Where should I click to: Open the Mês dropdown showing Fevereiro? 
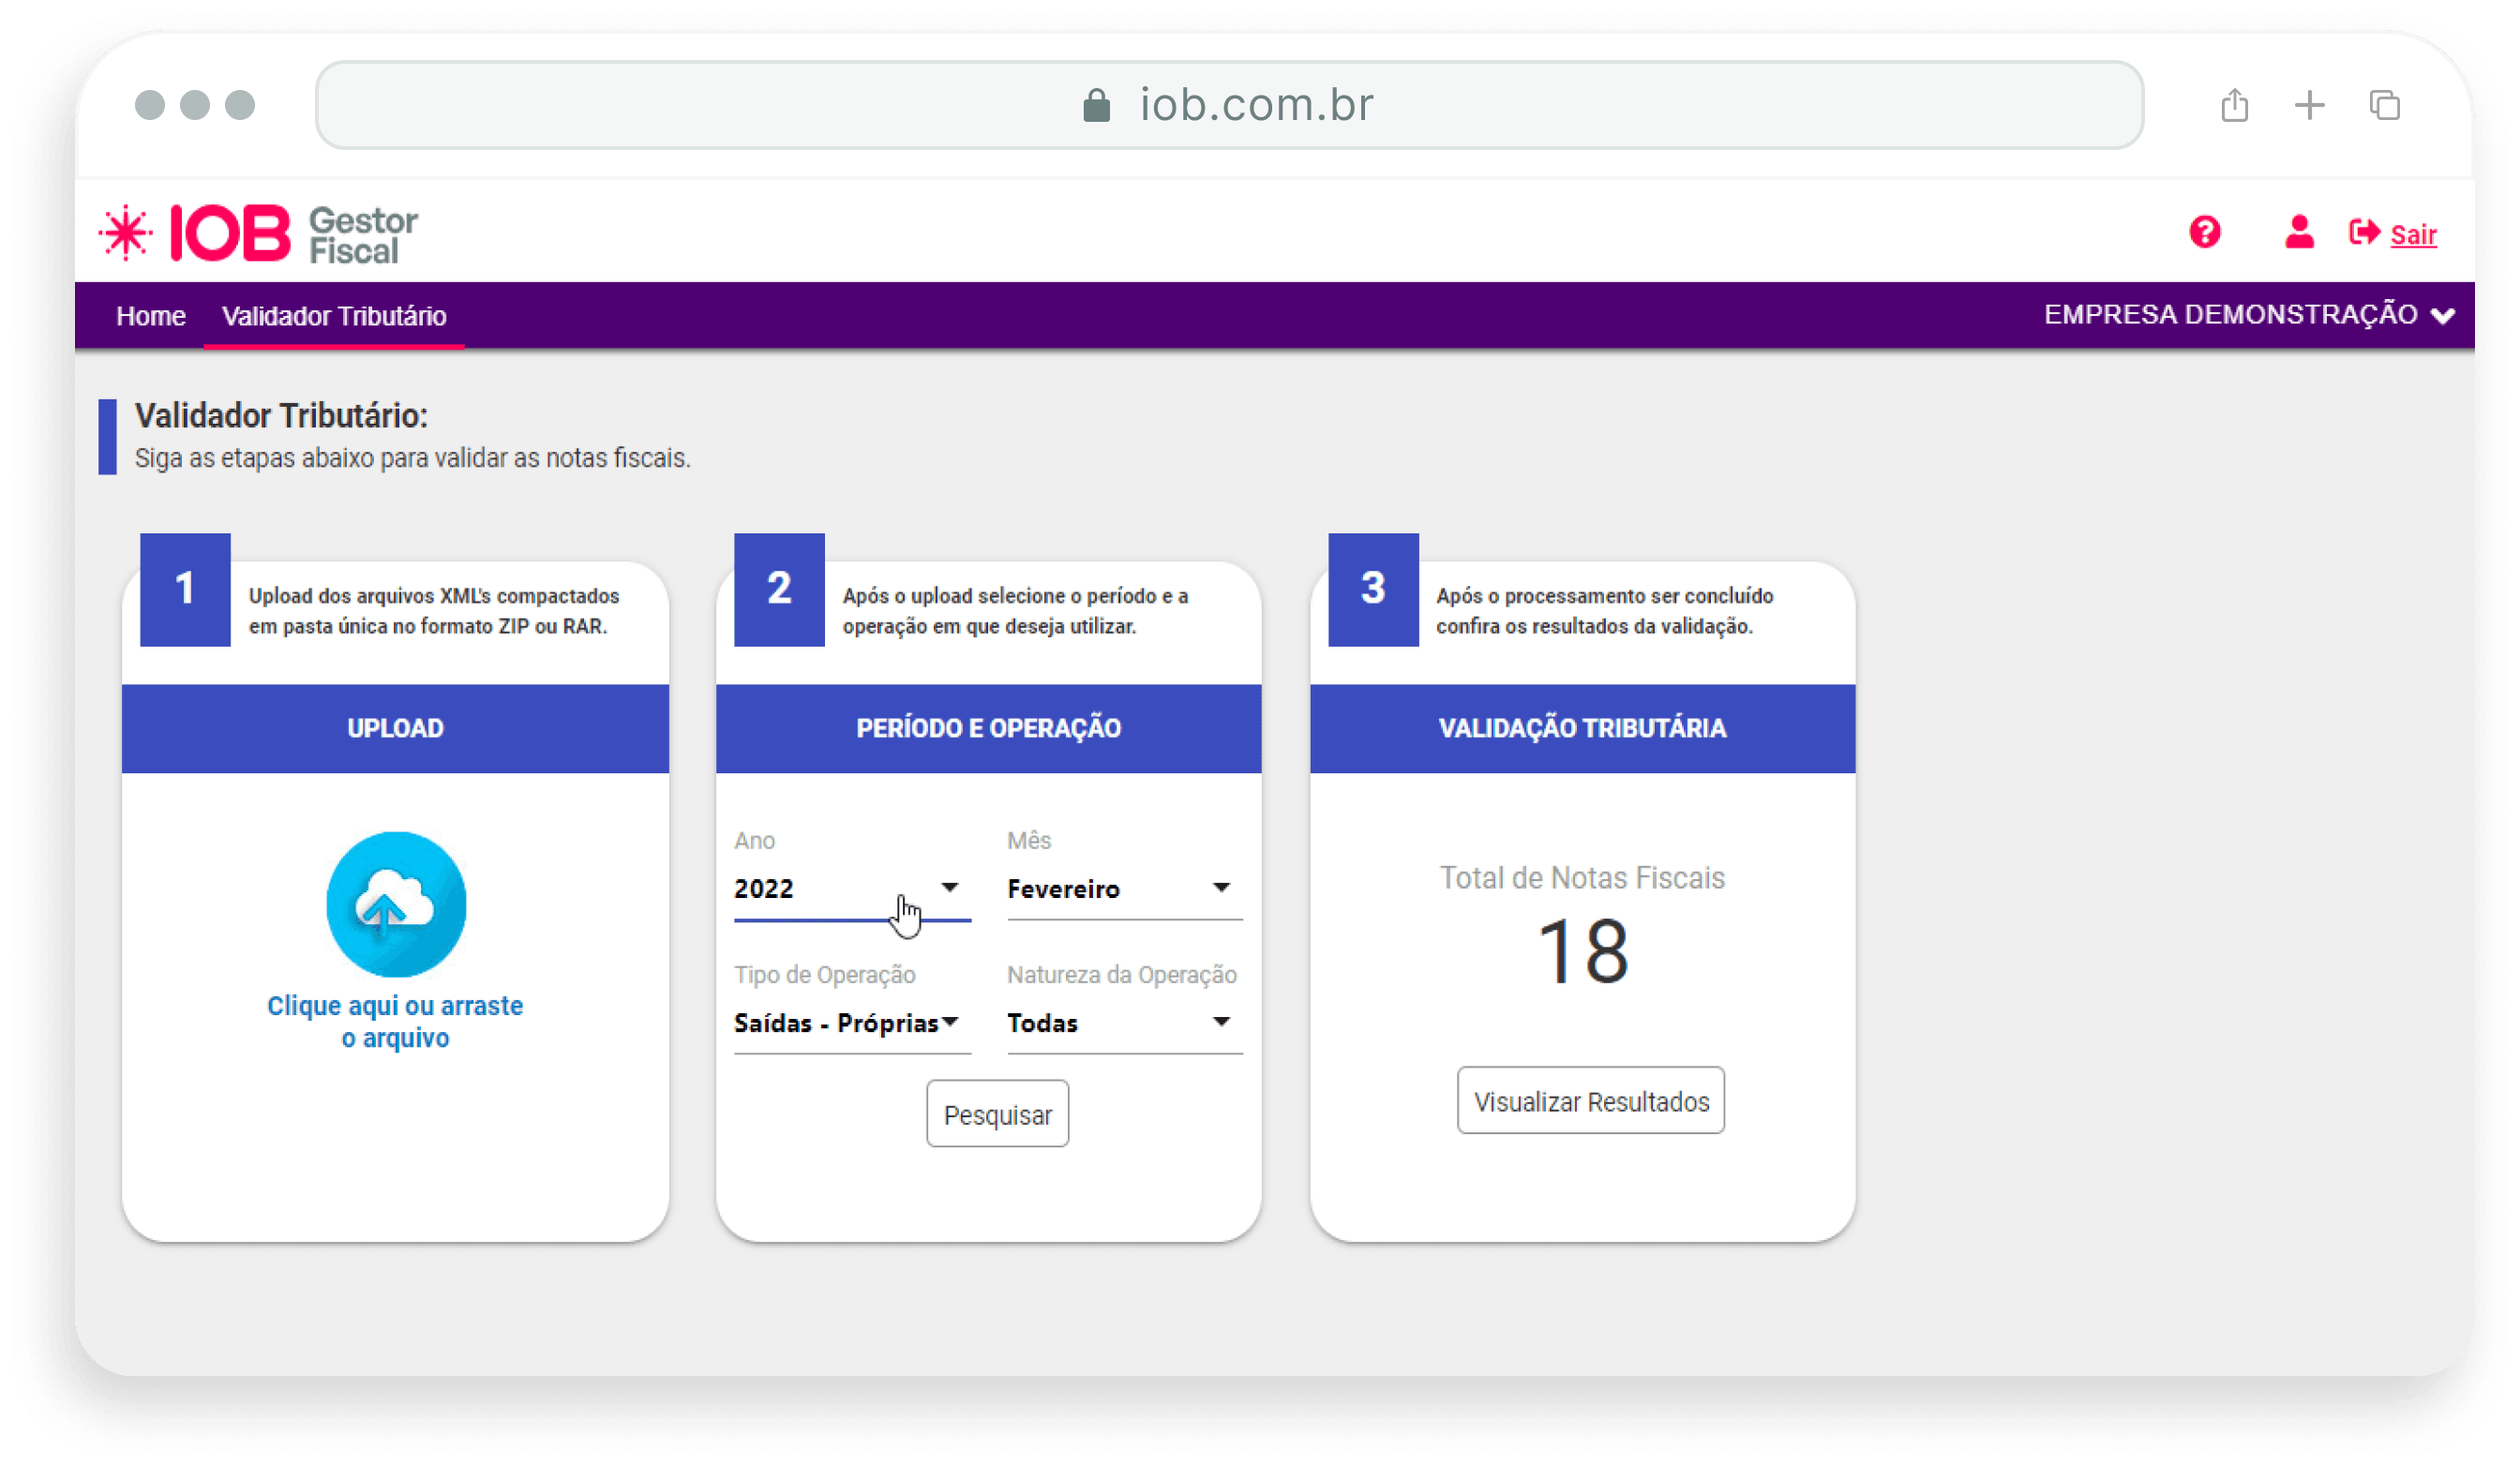1124,888
